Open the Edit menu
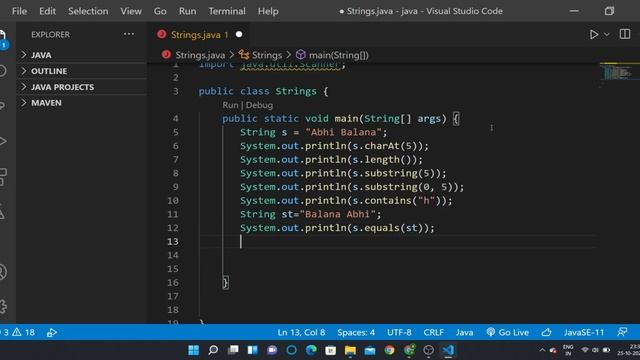Image resolution: width=640 pixels, height=360 pixels. [x=47, y=11]
